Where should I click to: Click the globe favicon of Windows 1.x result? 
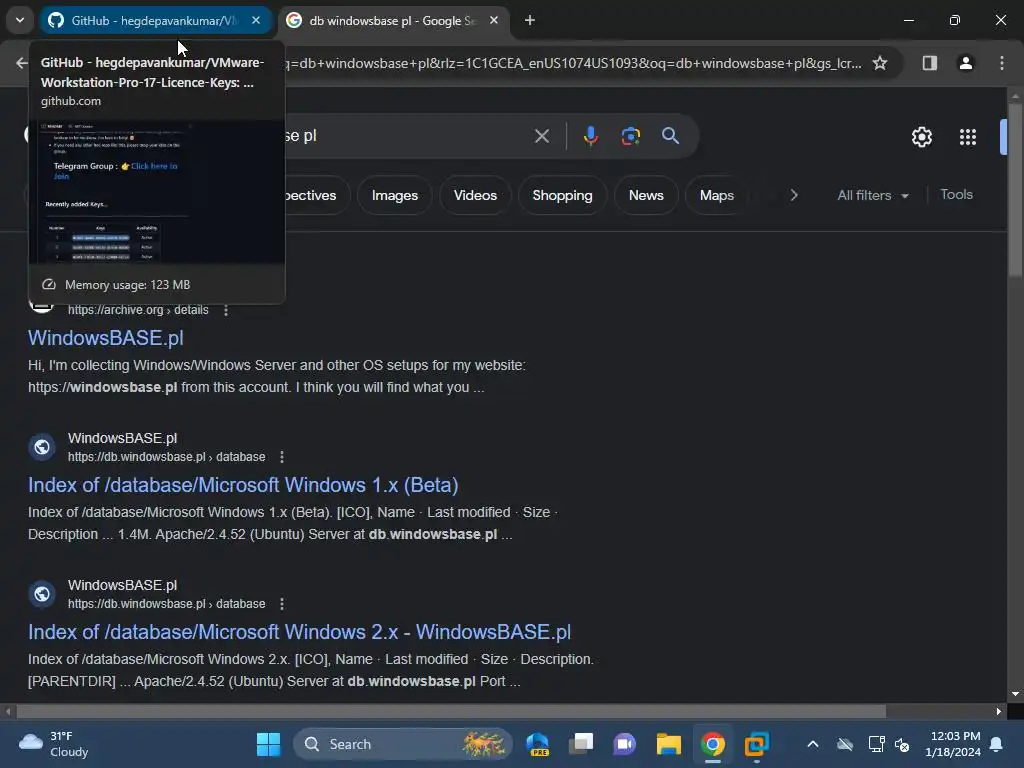click(x=42, y=447)
